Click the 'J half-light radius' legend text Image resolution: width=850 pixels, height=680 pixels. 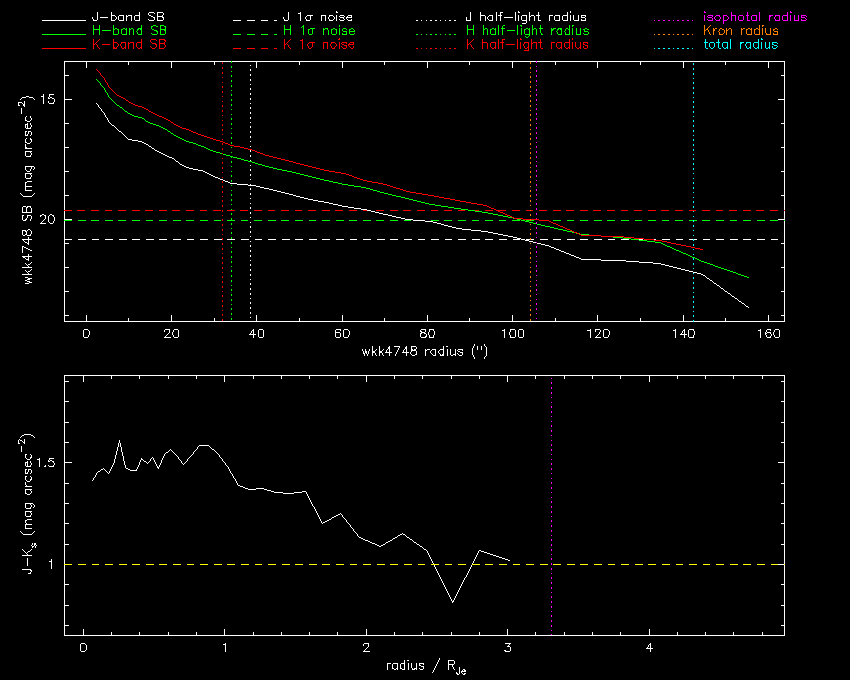click(526, 18)
